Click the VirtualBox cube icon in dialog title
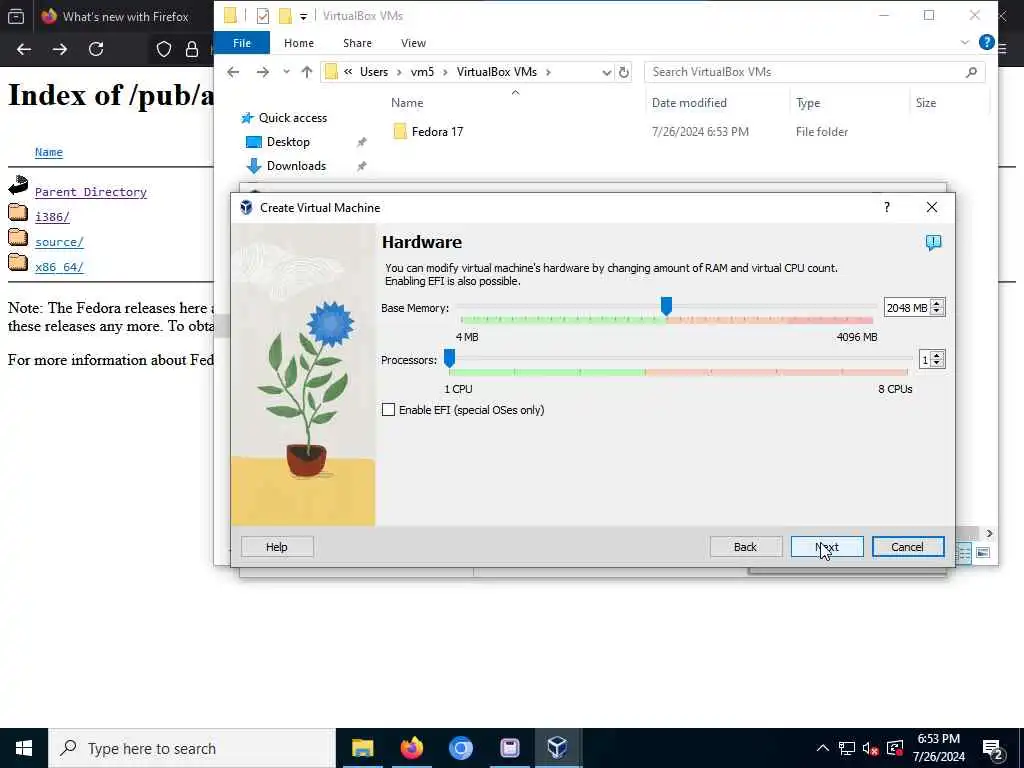The height and width of the screenshot is (768, 1024). 246,208
